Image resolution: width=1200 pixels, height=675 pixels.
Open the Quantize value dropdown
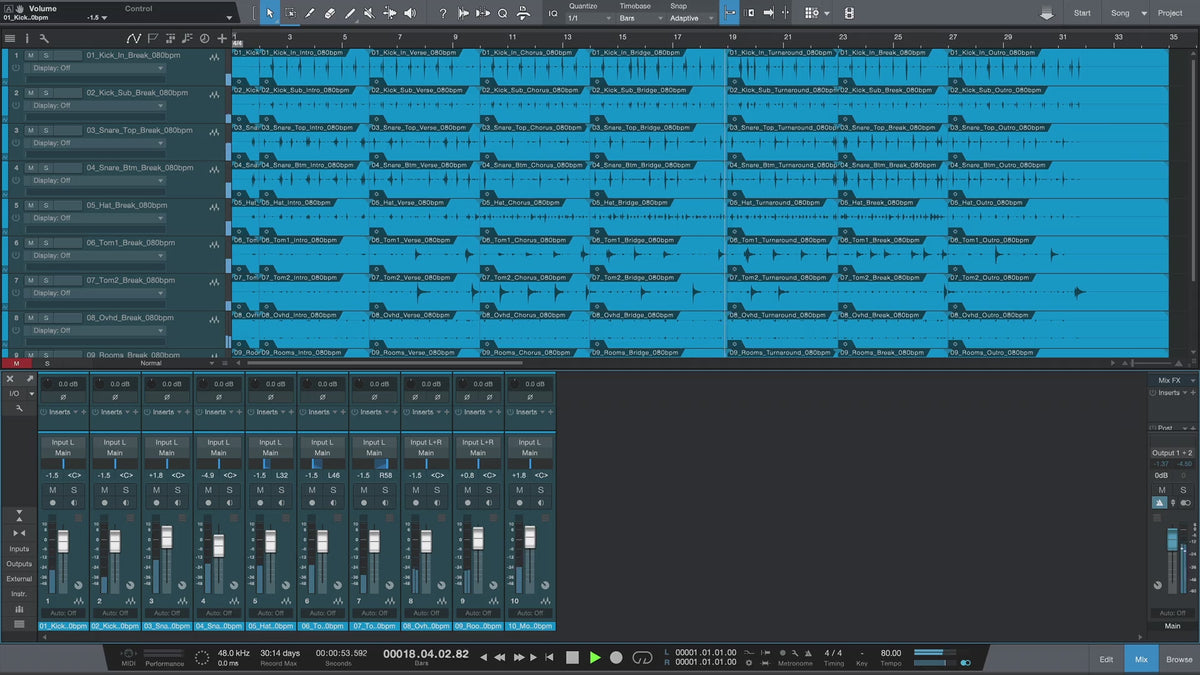(583, 18)
